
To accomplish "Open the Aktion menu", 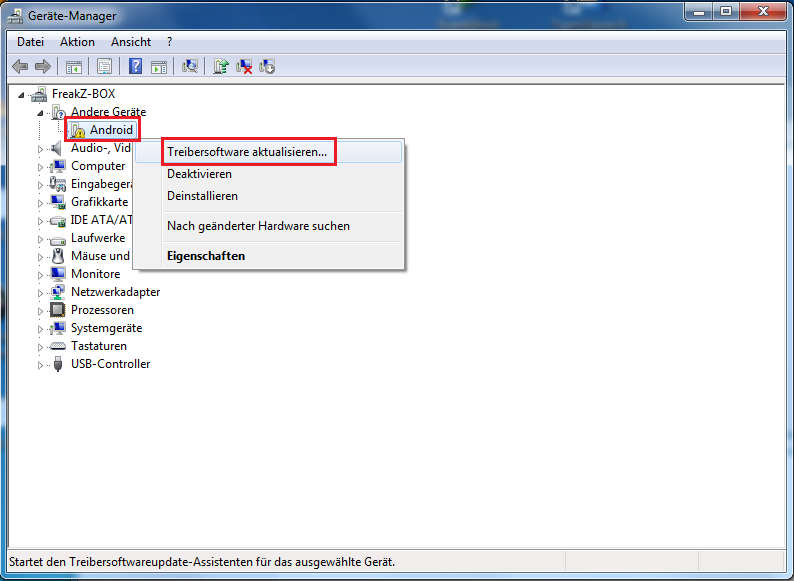I will 77,42.
